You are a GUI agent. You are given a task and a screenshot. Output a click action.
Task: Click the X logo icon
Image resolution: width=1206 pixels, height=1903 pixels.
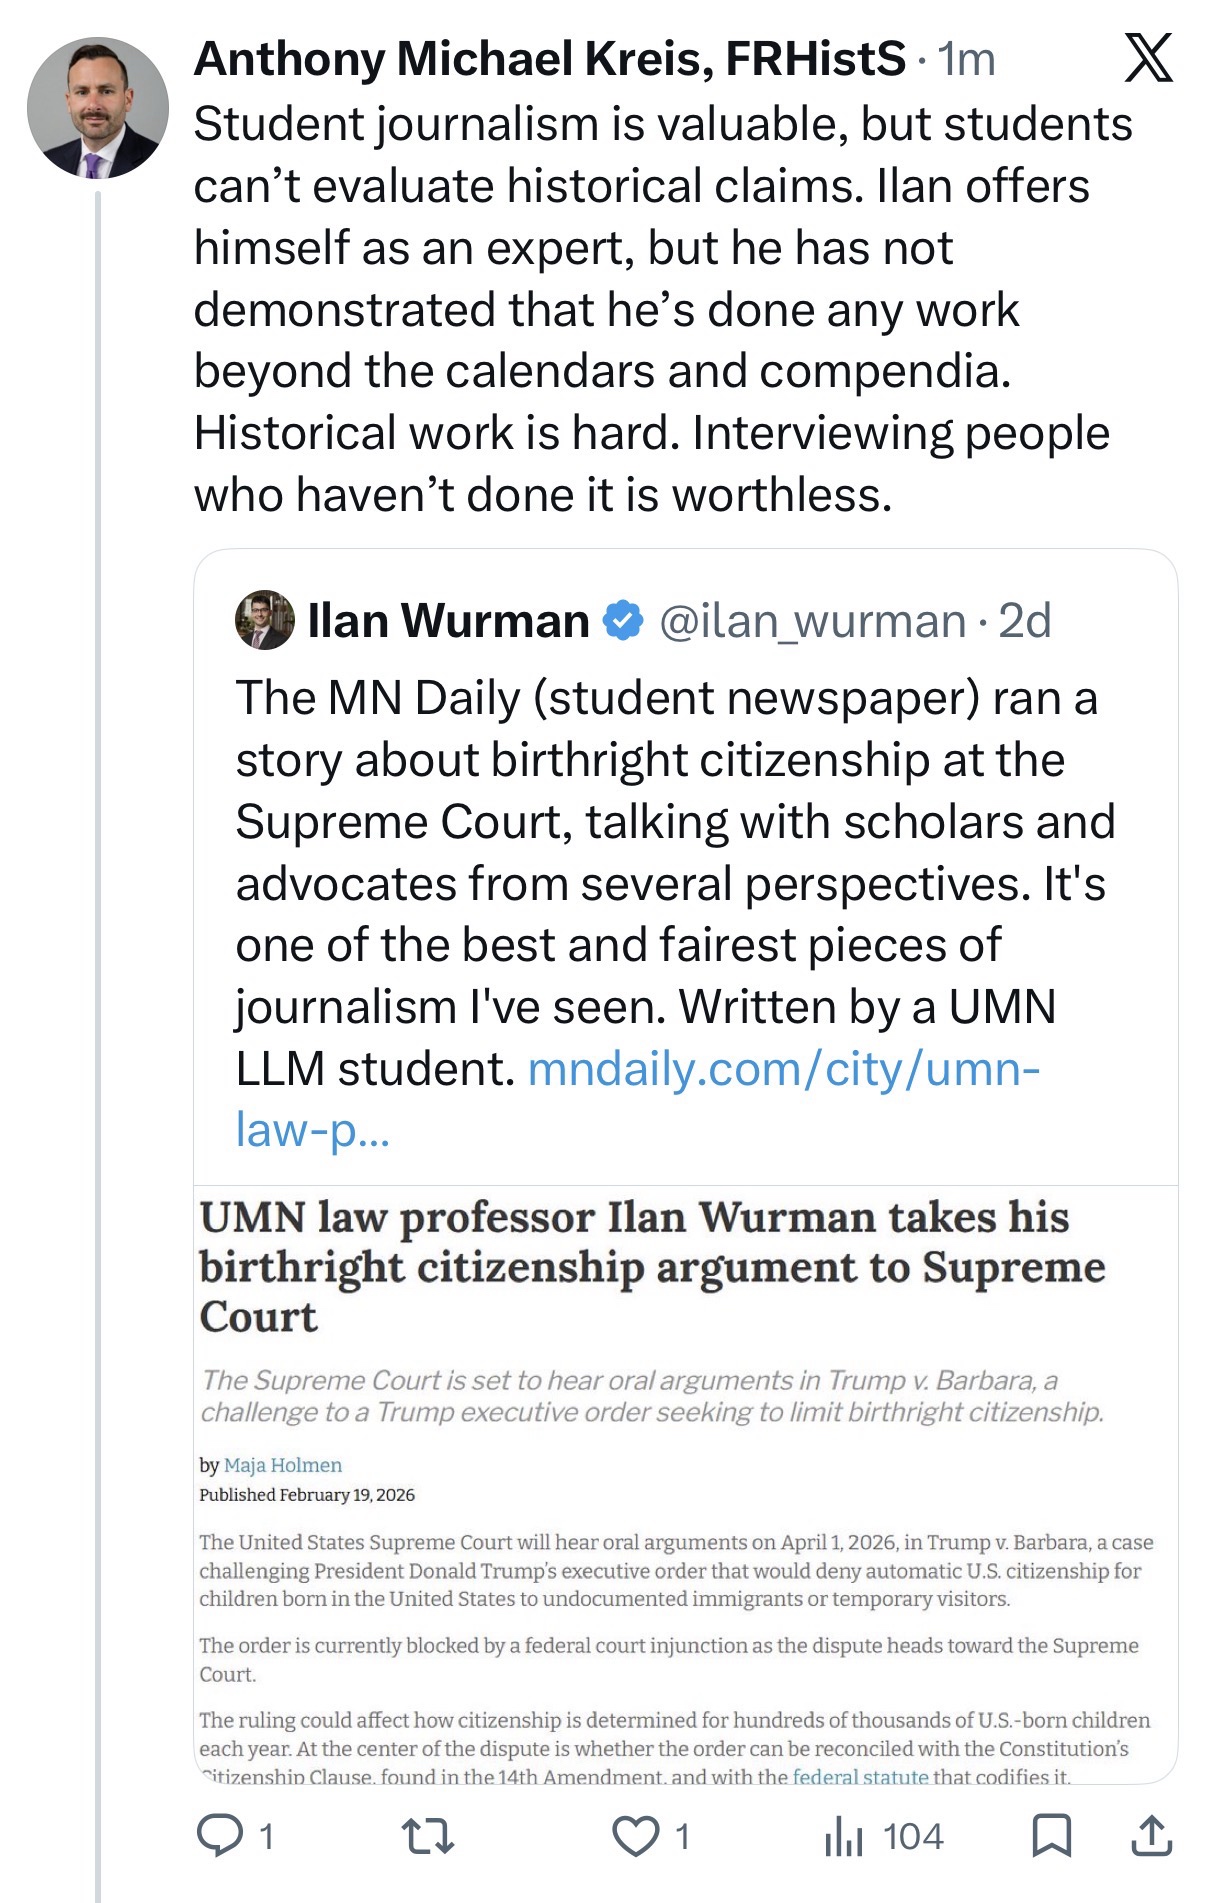coord(1148,58)
